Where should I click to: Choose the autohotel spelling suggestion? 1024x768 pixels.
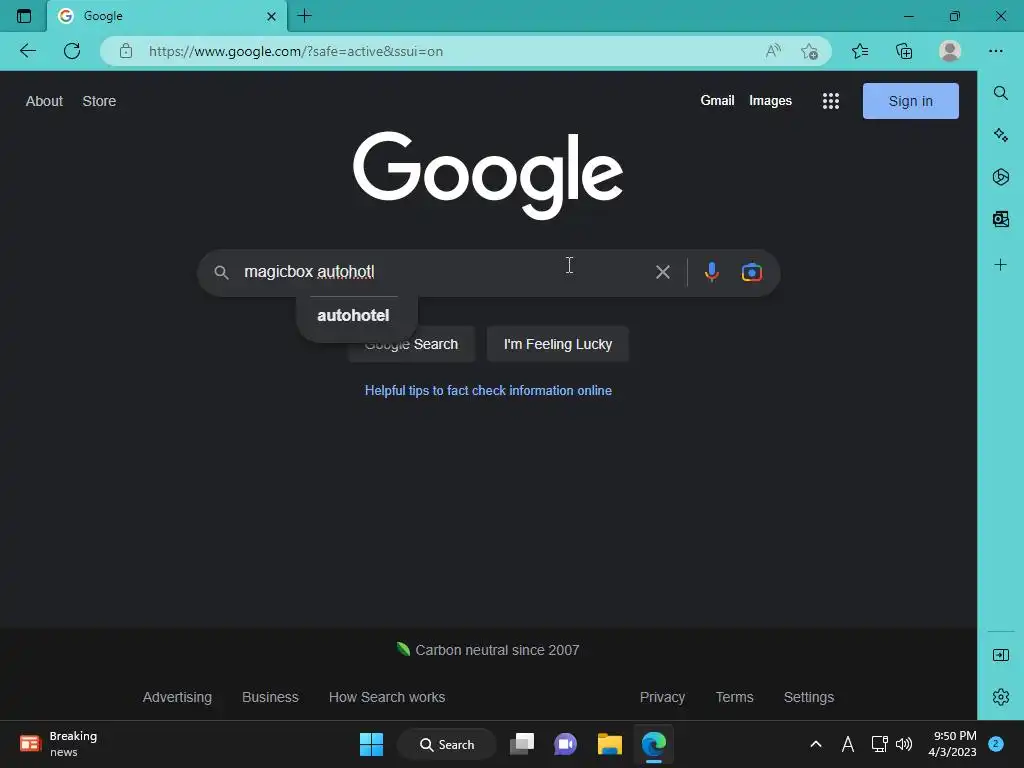(x=353, y=315)
